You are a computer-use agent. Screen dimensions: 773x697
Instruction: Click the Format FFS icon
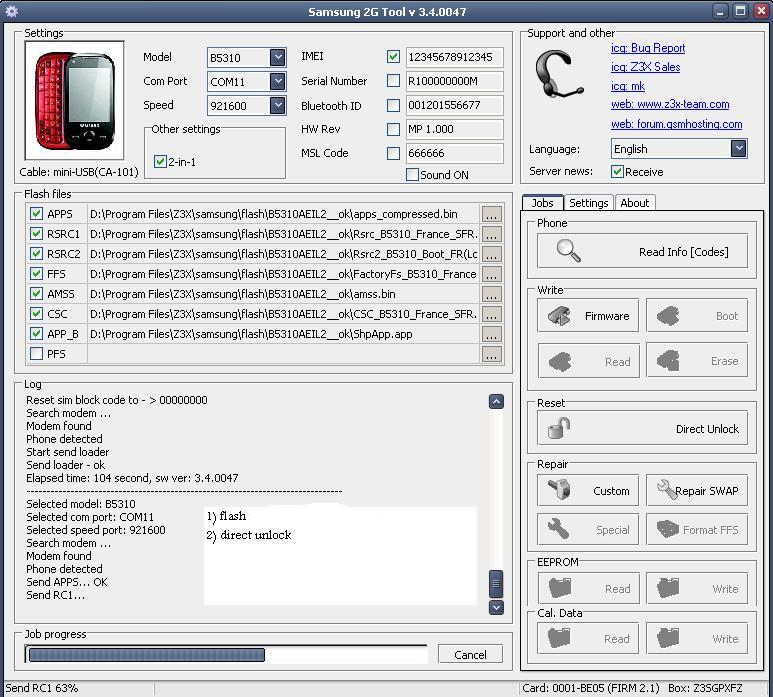tap(668, 529)
